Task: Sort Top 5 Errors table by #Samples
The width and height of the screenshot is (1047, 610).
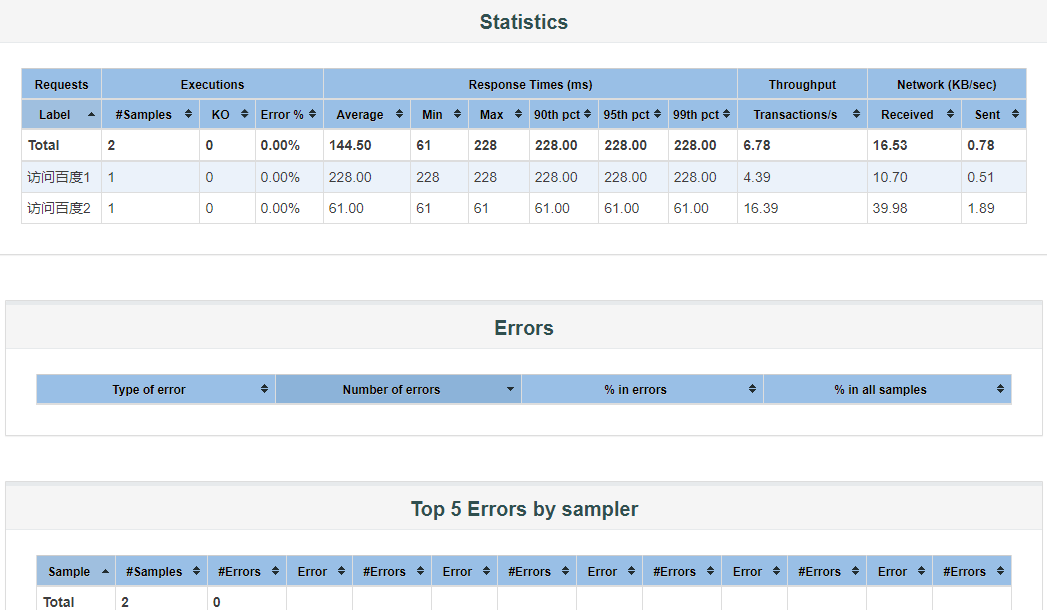Action: point(161,571)
